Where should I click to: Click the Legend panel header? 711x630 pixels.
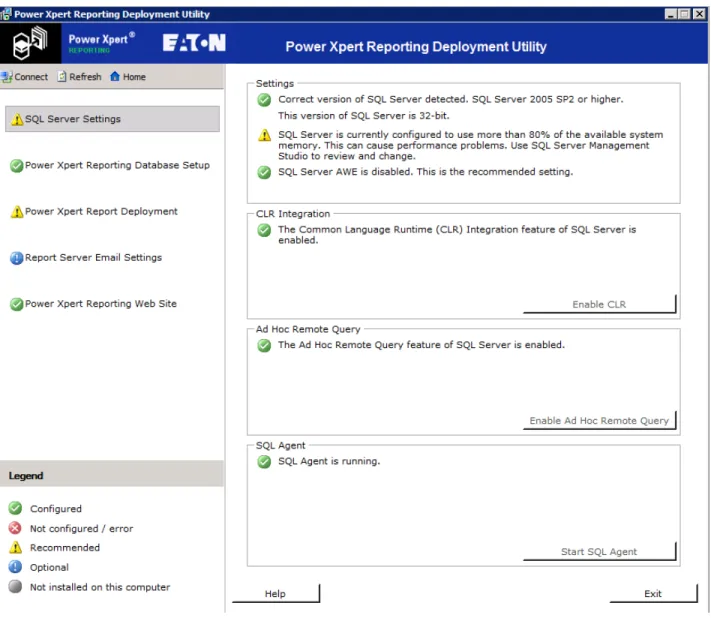click(112, 475)
